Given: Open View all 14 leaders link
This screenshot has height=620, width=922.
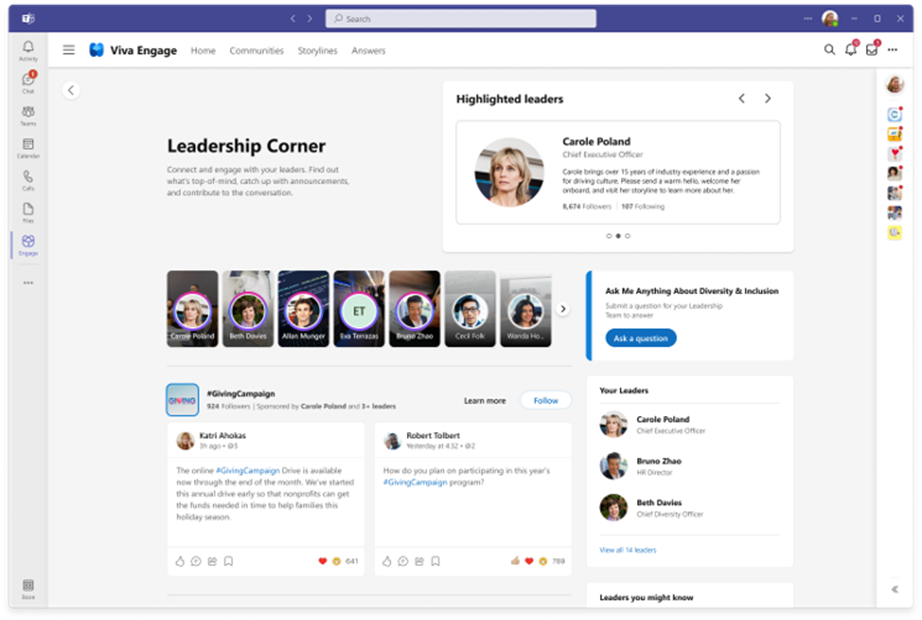Looking at the screenshot, I should [627, 550].
